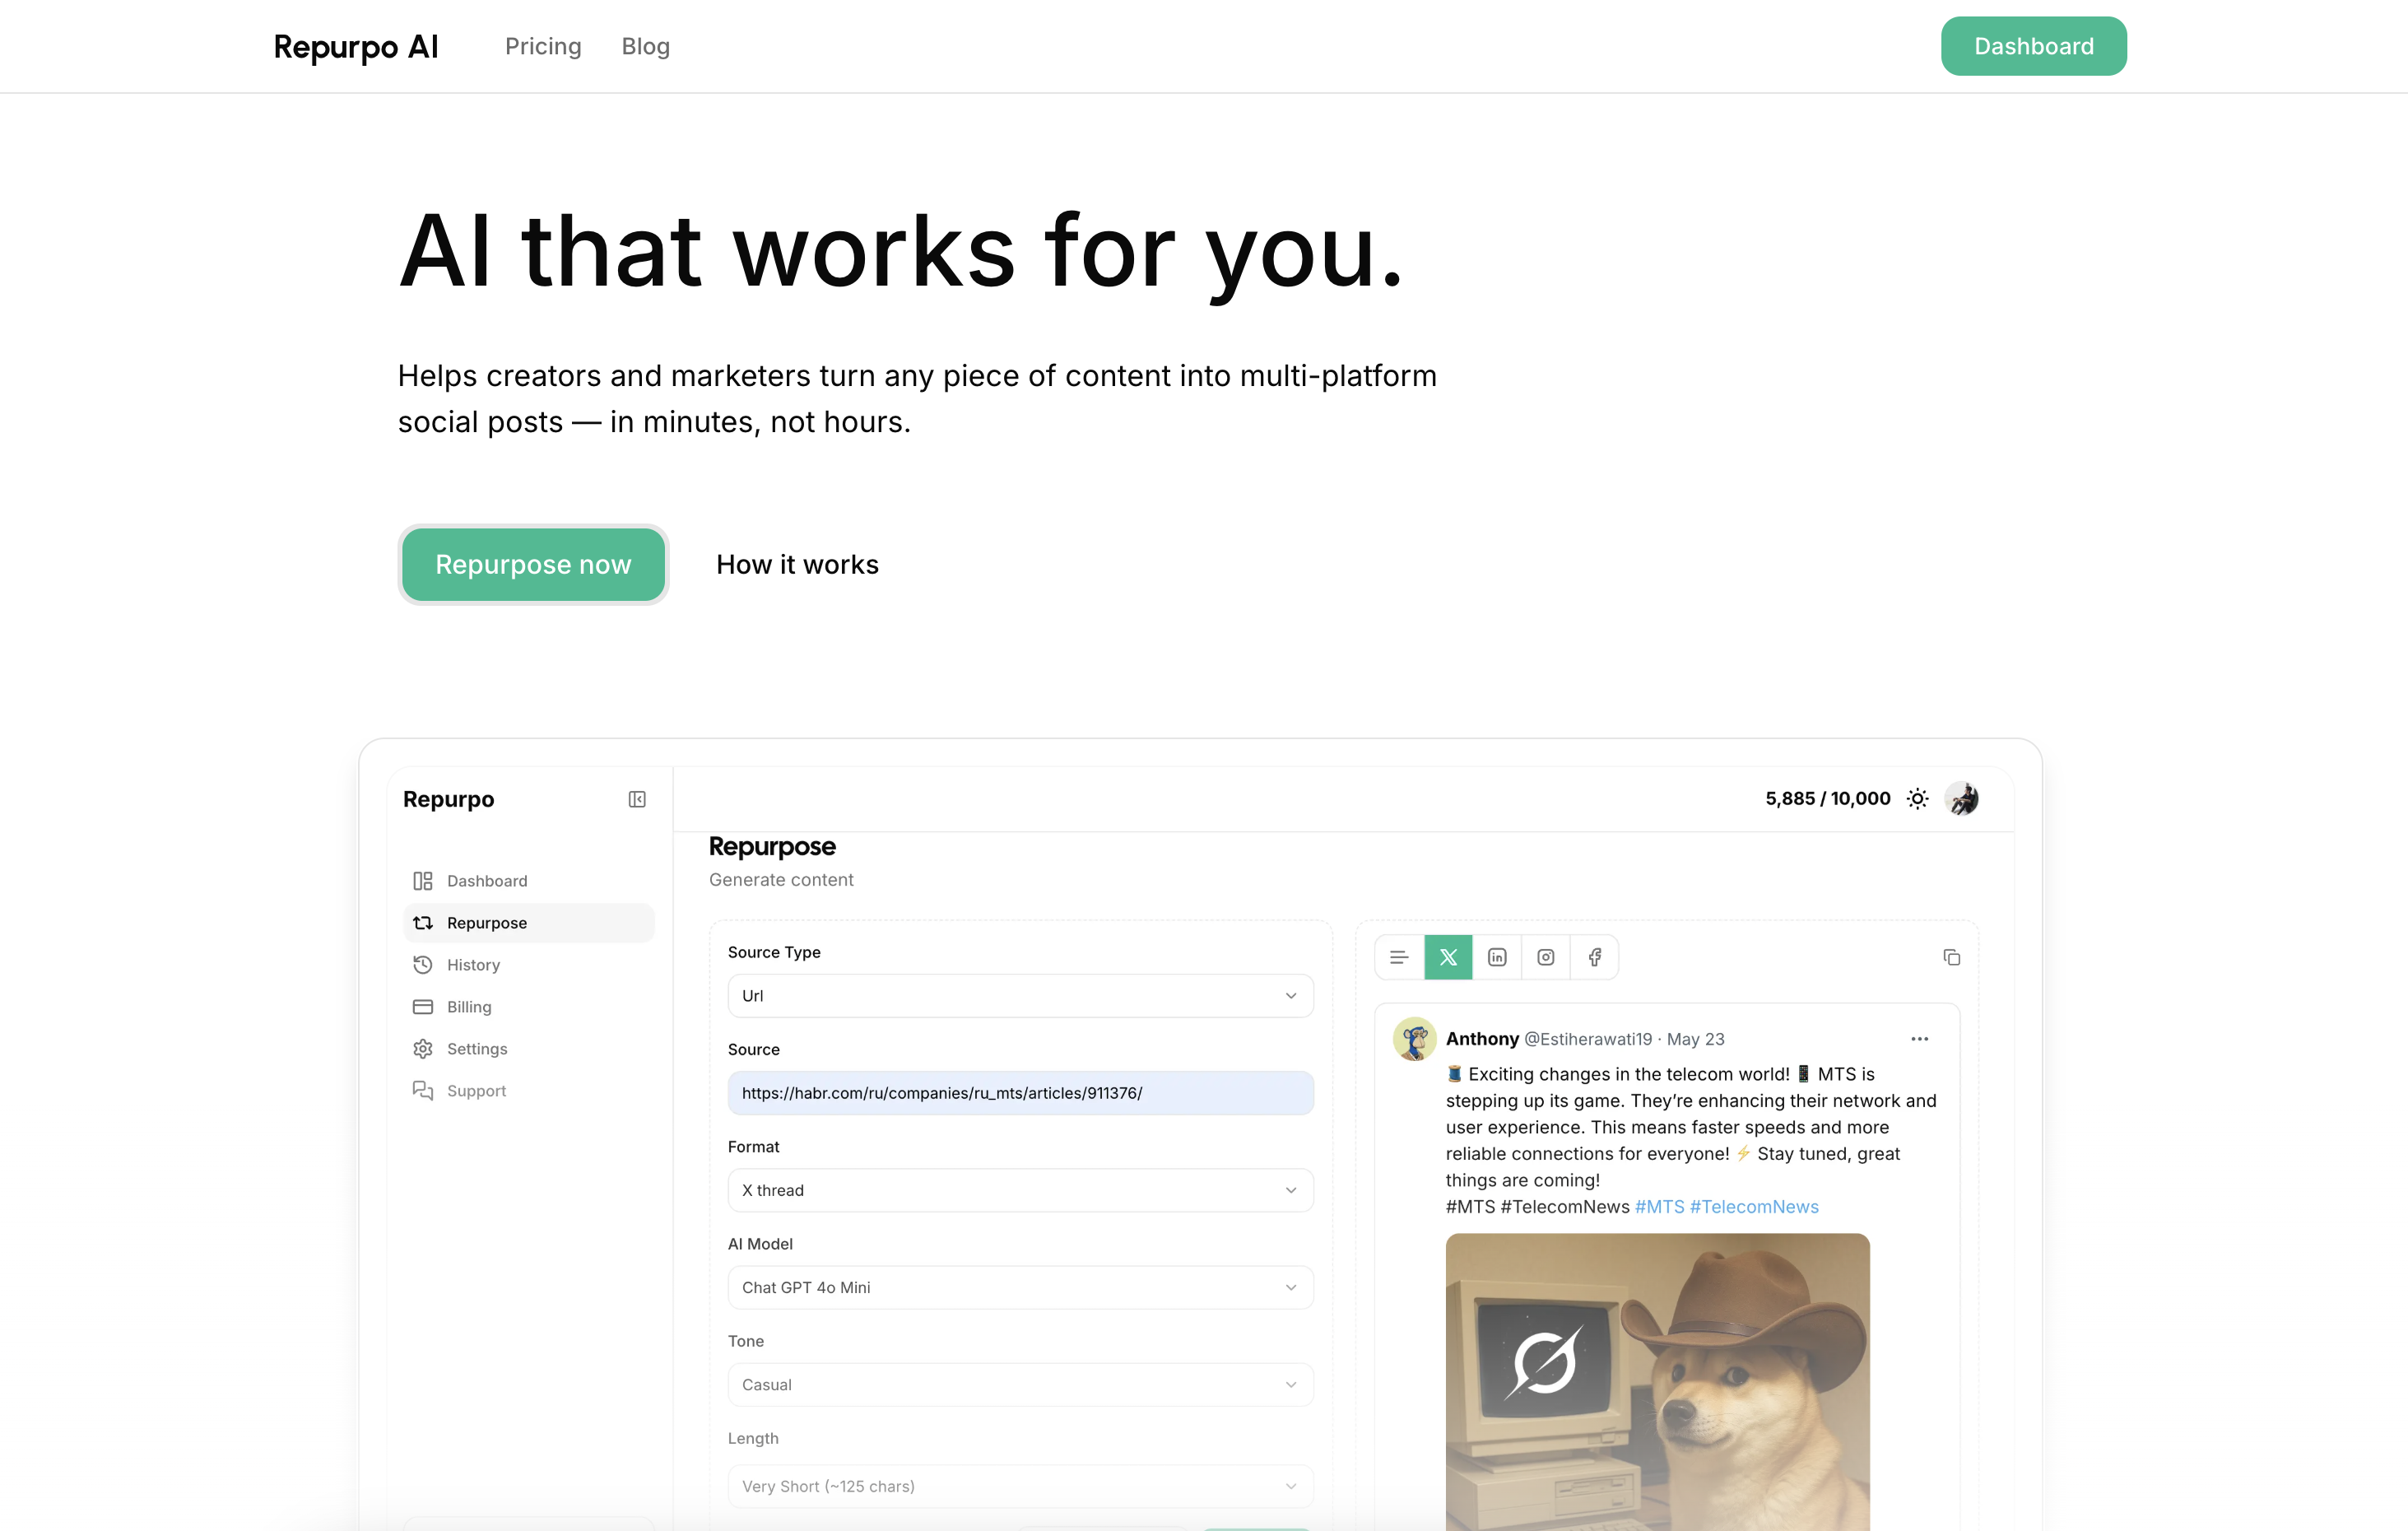Collapse the sidebar with panel icon
This screenshot has height=1531, width=2408.
(637, 799)
